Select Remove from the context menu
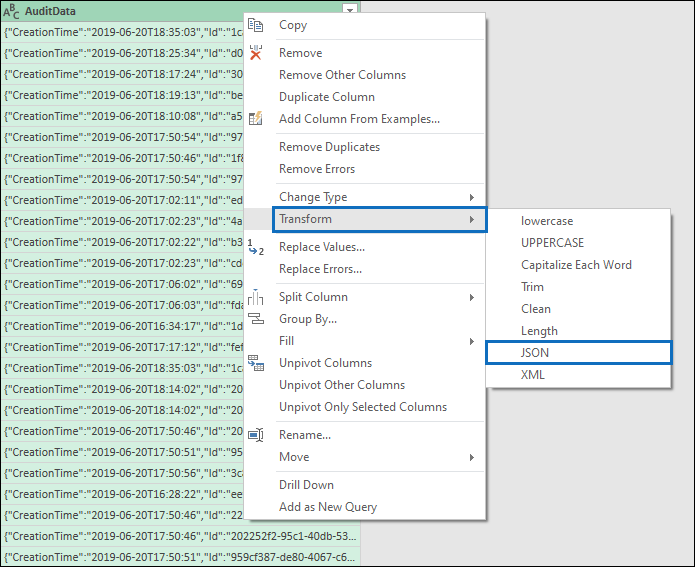The height and width of the screenshot is (567, 695). 364,53
